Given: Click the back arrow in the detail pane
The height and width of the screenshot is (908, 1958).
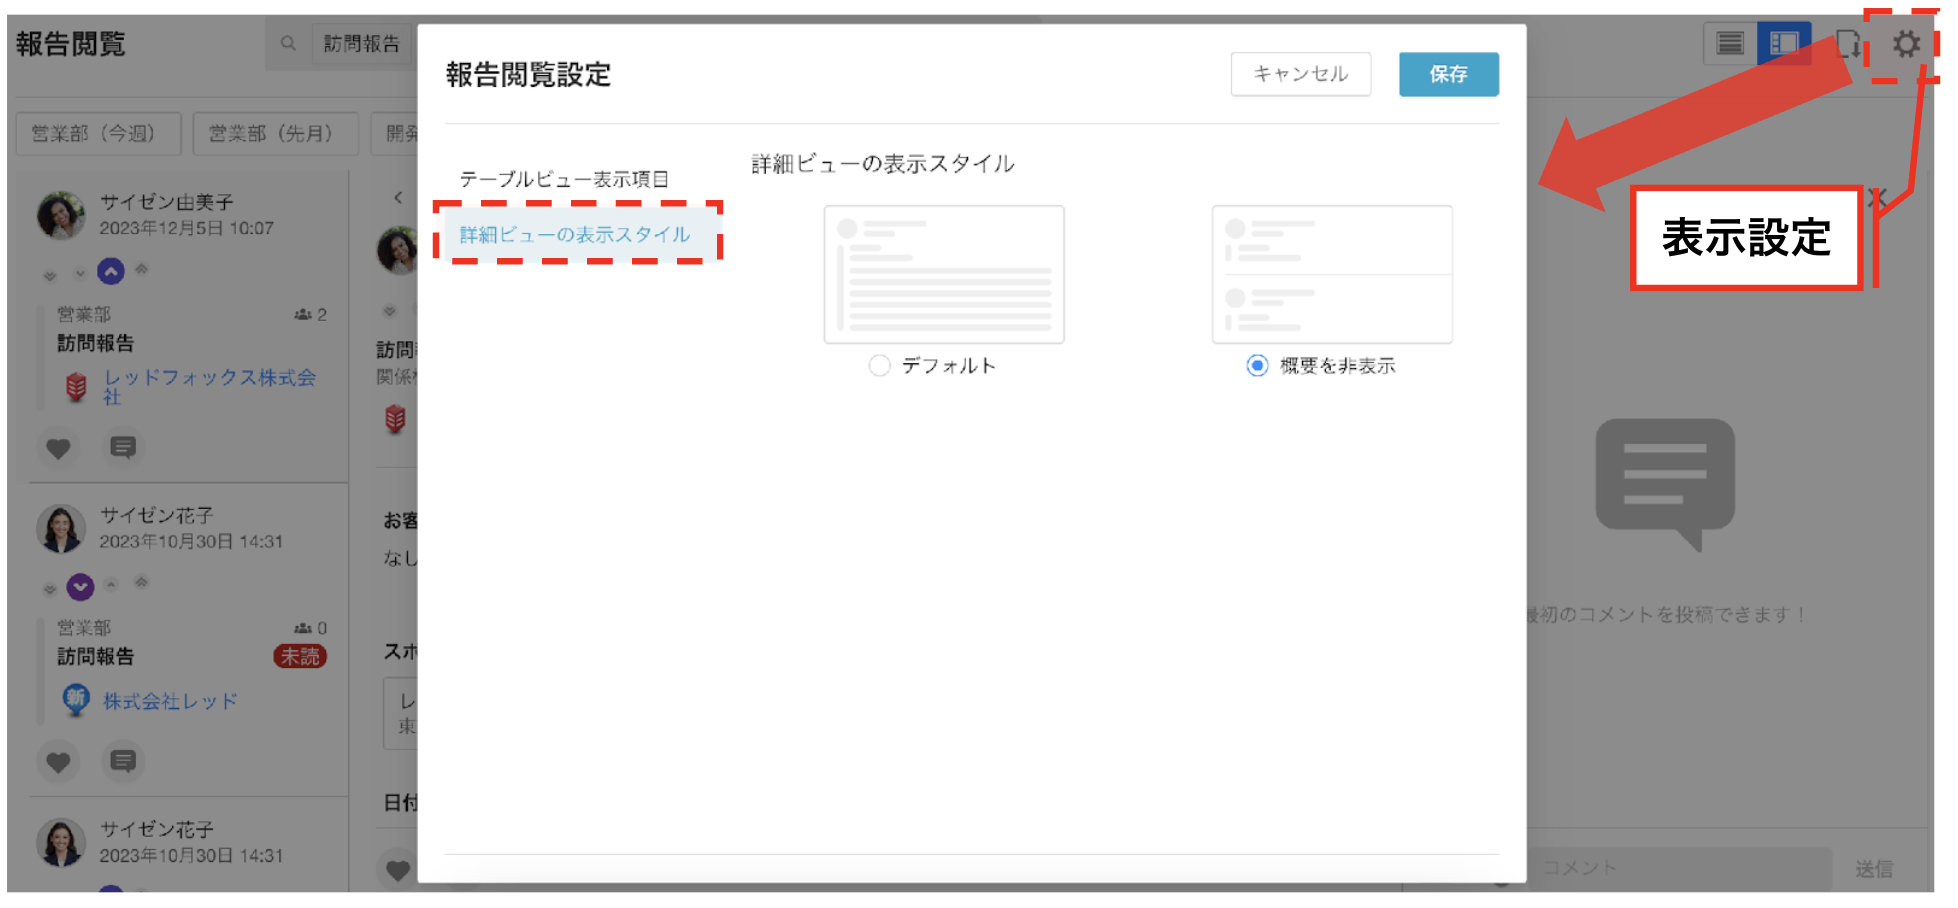Looking at the screenshot, I should pos(398,197).
